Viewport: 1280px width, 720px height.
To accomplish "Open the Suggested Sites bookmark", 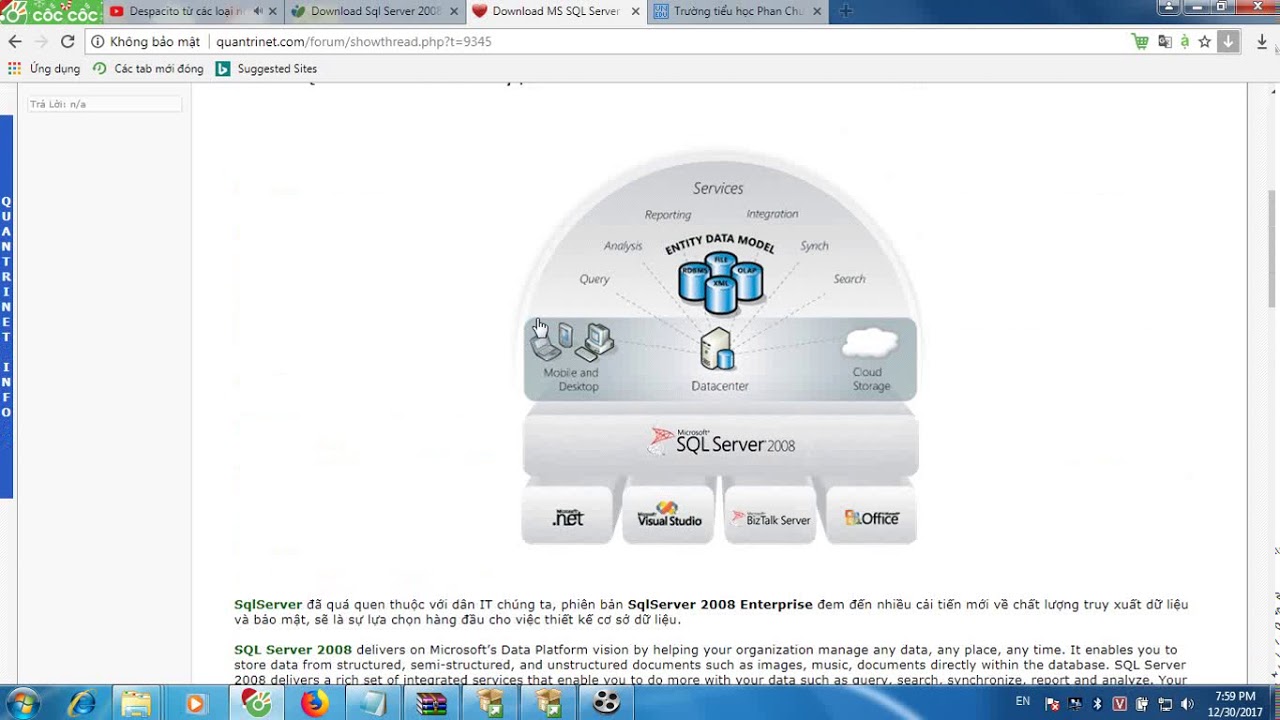I will coord(267,69).
